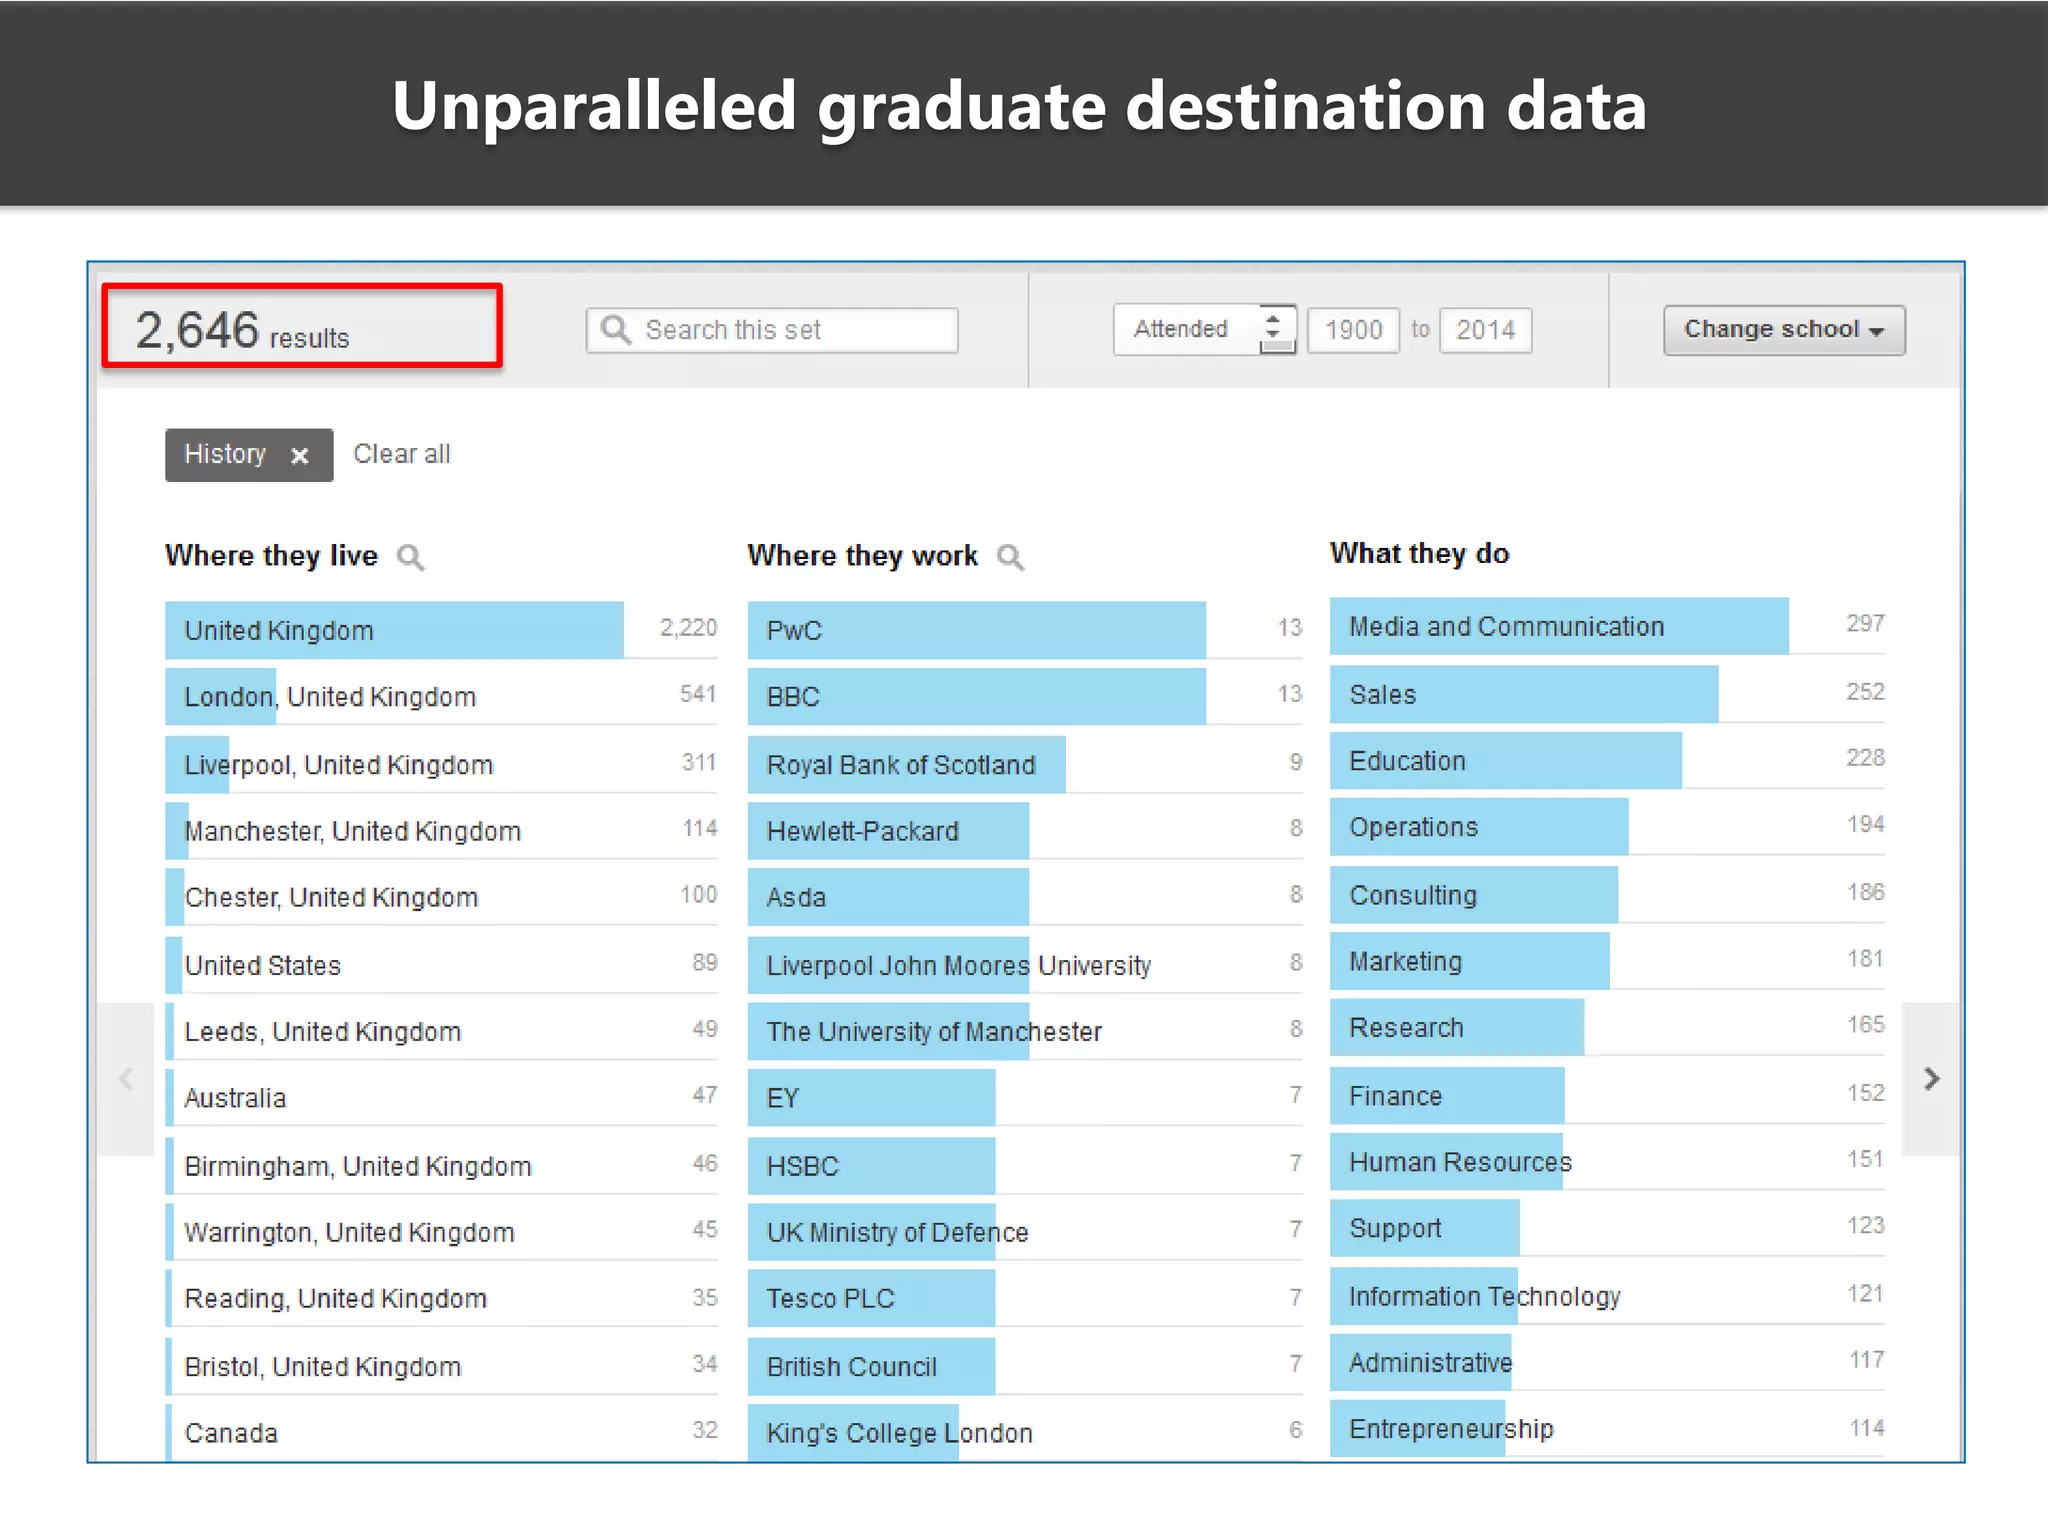This screenshot has height=1536, width=2048.
Task: Filter employers by BBC
Action: (x=1025, y=696)
